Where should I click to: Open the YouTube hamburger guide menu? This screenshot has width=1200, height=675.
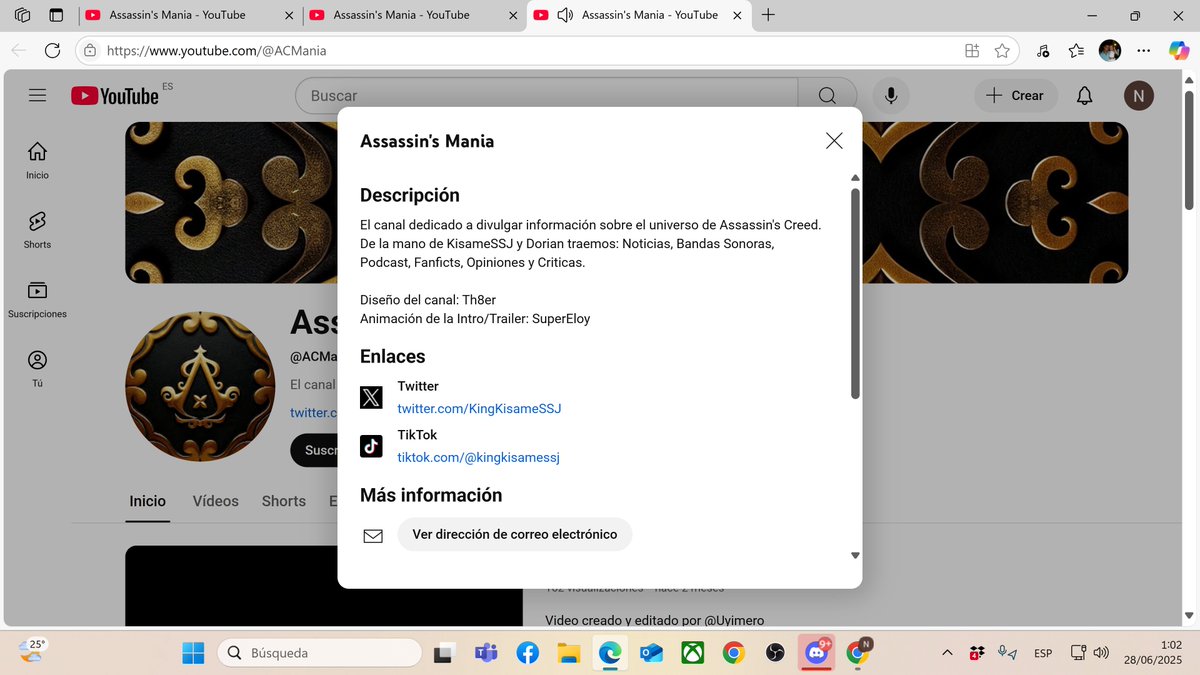[x=38, y=95]
